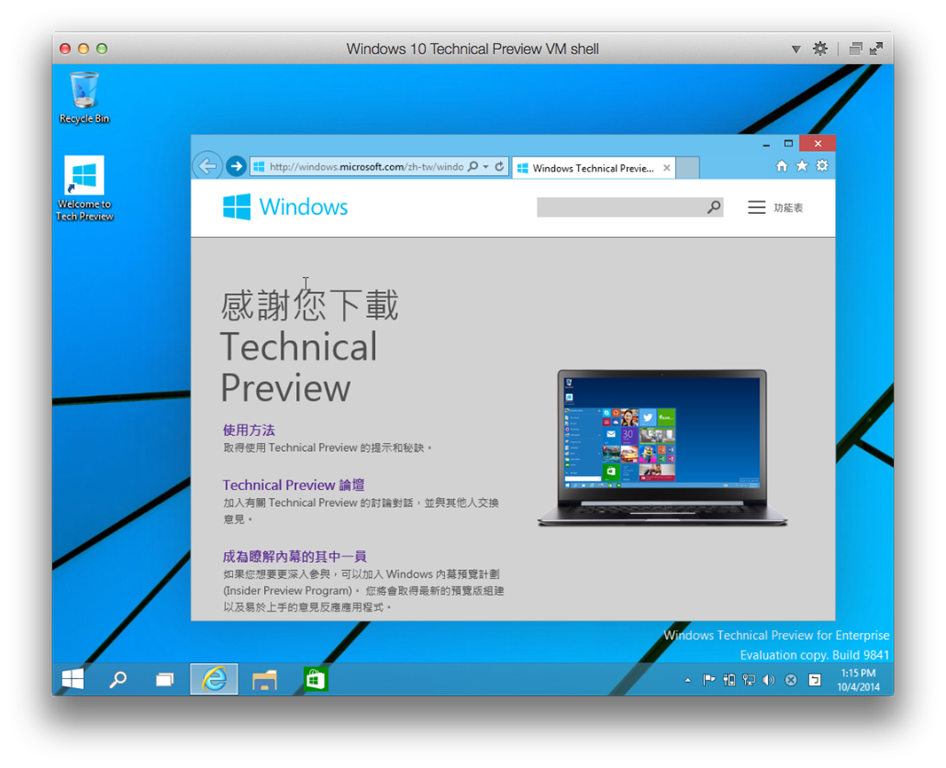Enter VM full screen mode icon
946x768 pixels.
tap(877, 48)
